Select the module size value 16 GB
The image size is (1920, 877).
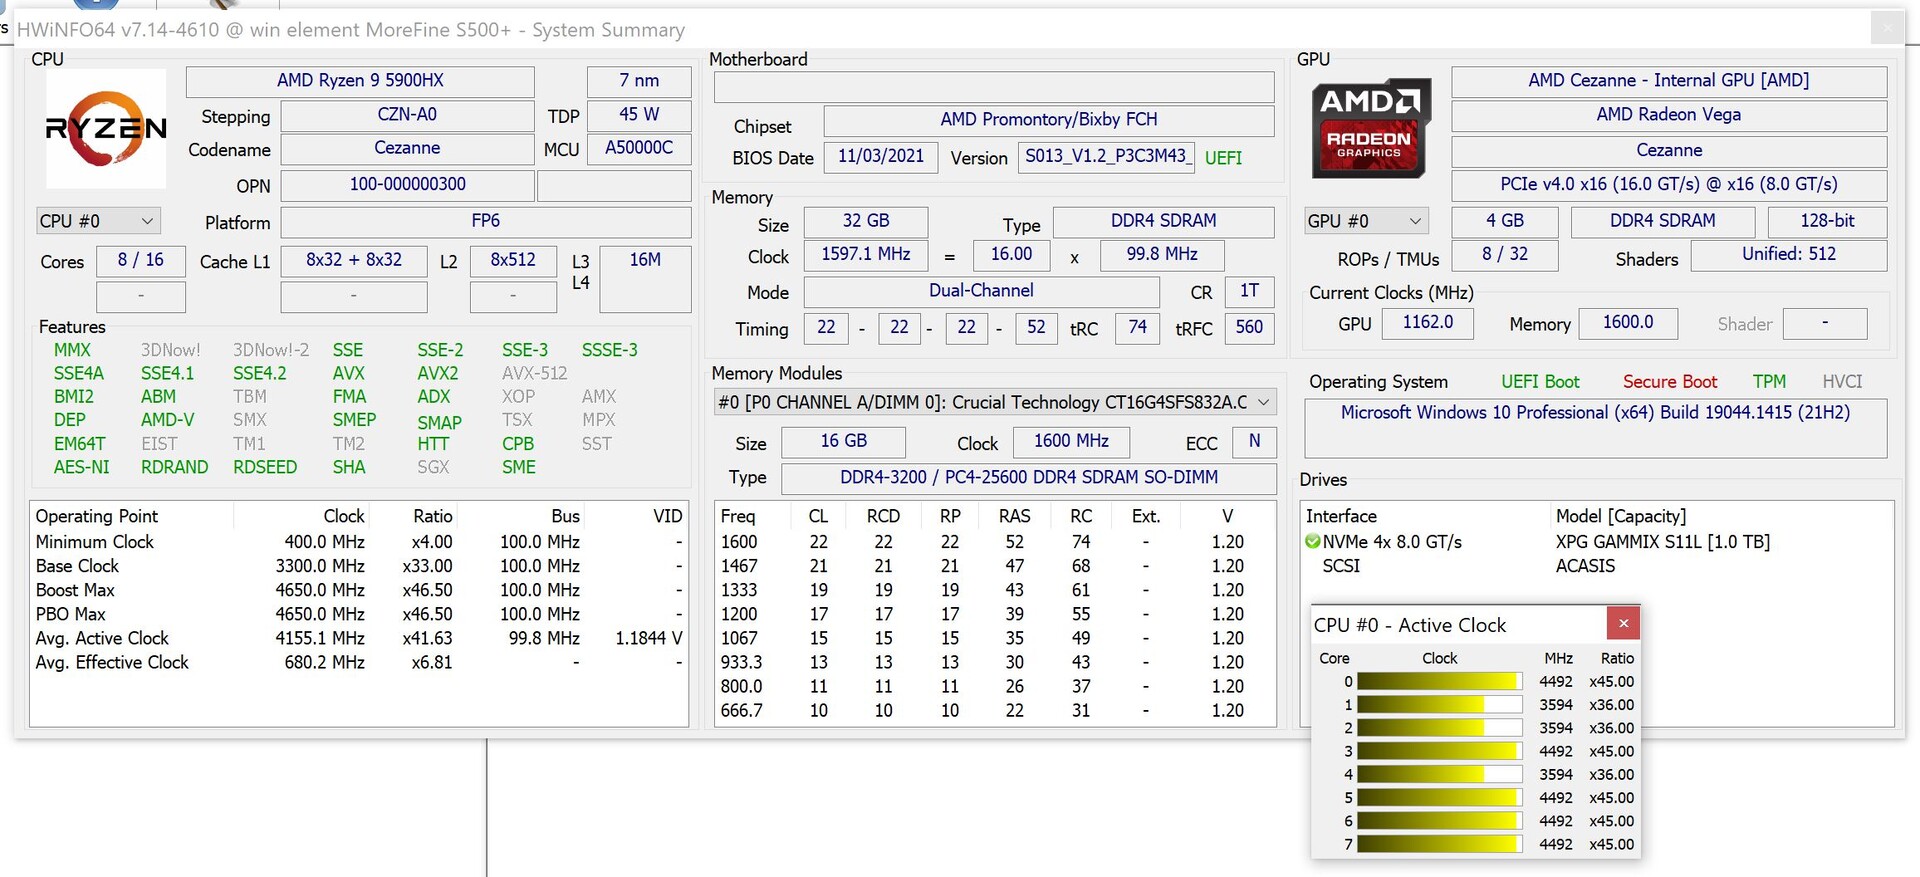coord(844,441)
